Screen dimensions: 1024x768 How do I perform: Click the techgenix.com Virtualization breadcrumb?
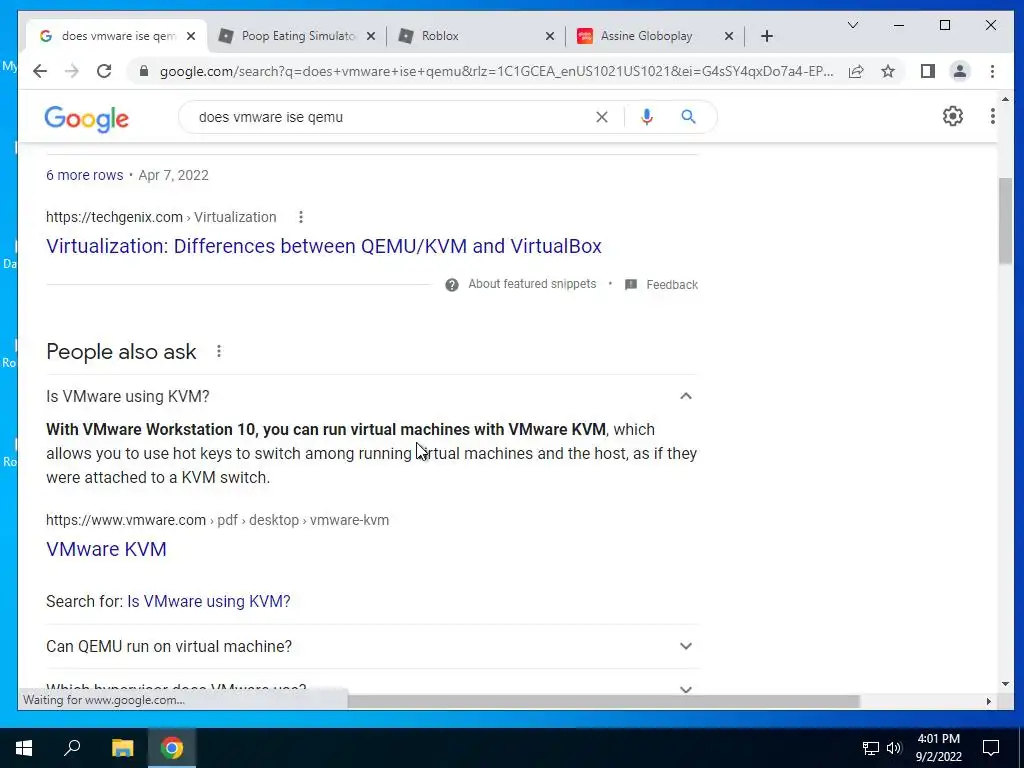161,217
